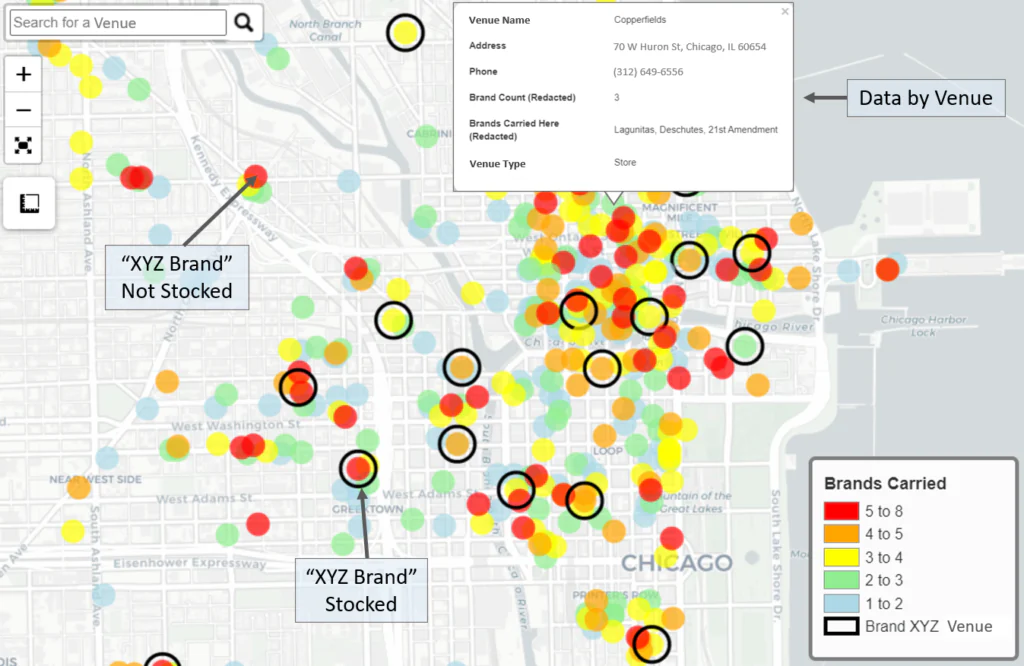Image resolution: width=1024 pixels, height=666 pixels.
Task: Select circled venue marker near Greektown
Action: tap(358, 469)
